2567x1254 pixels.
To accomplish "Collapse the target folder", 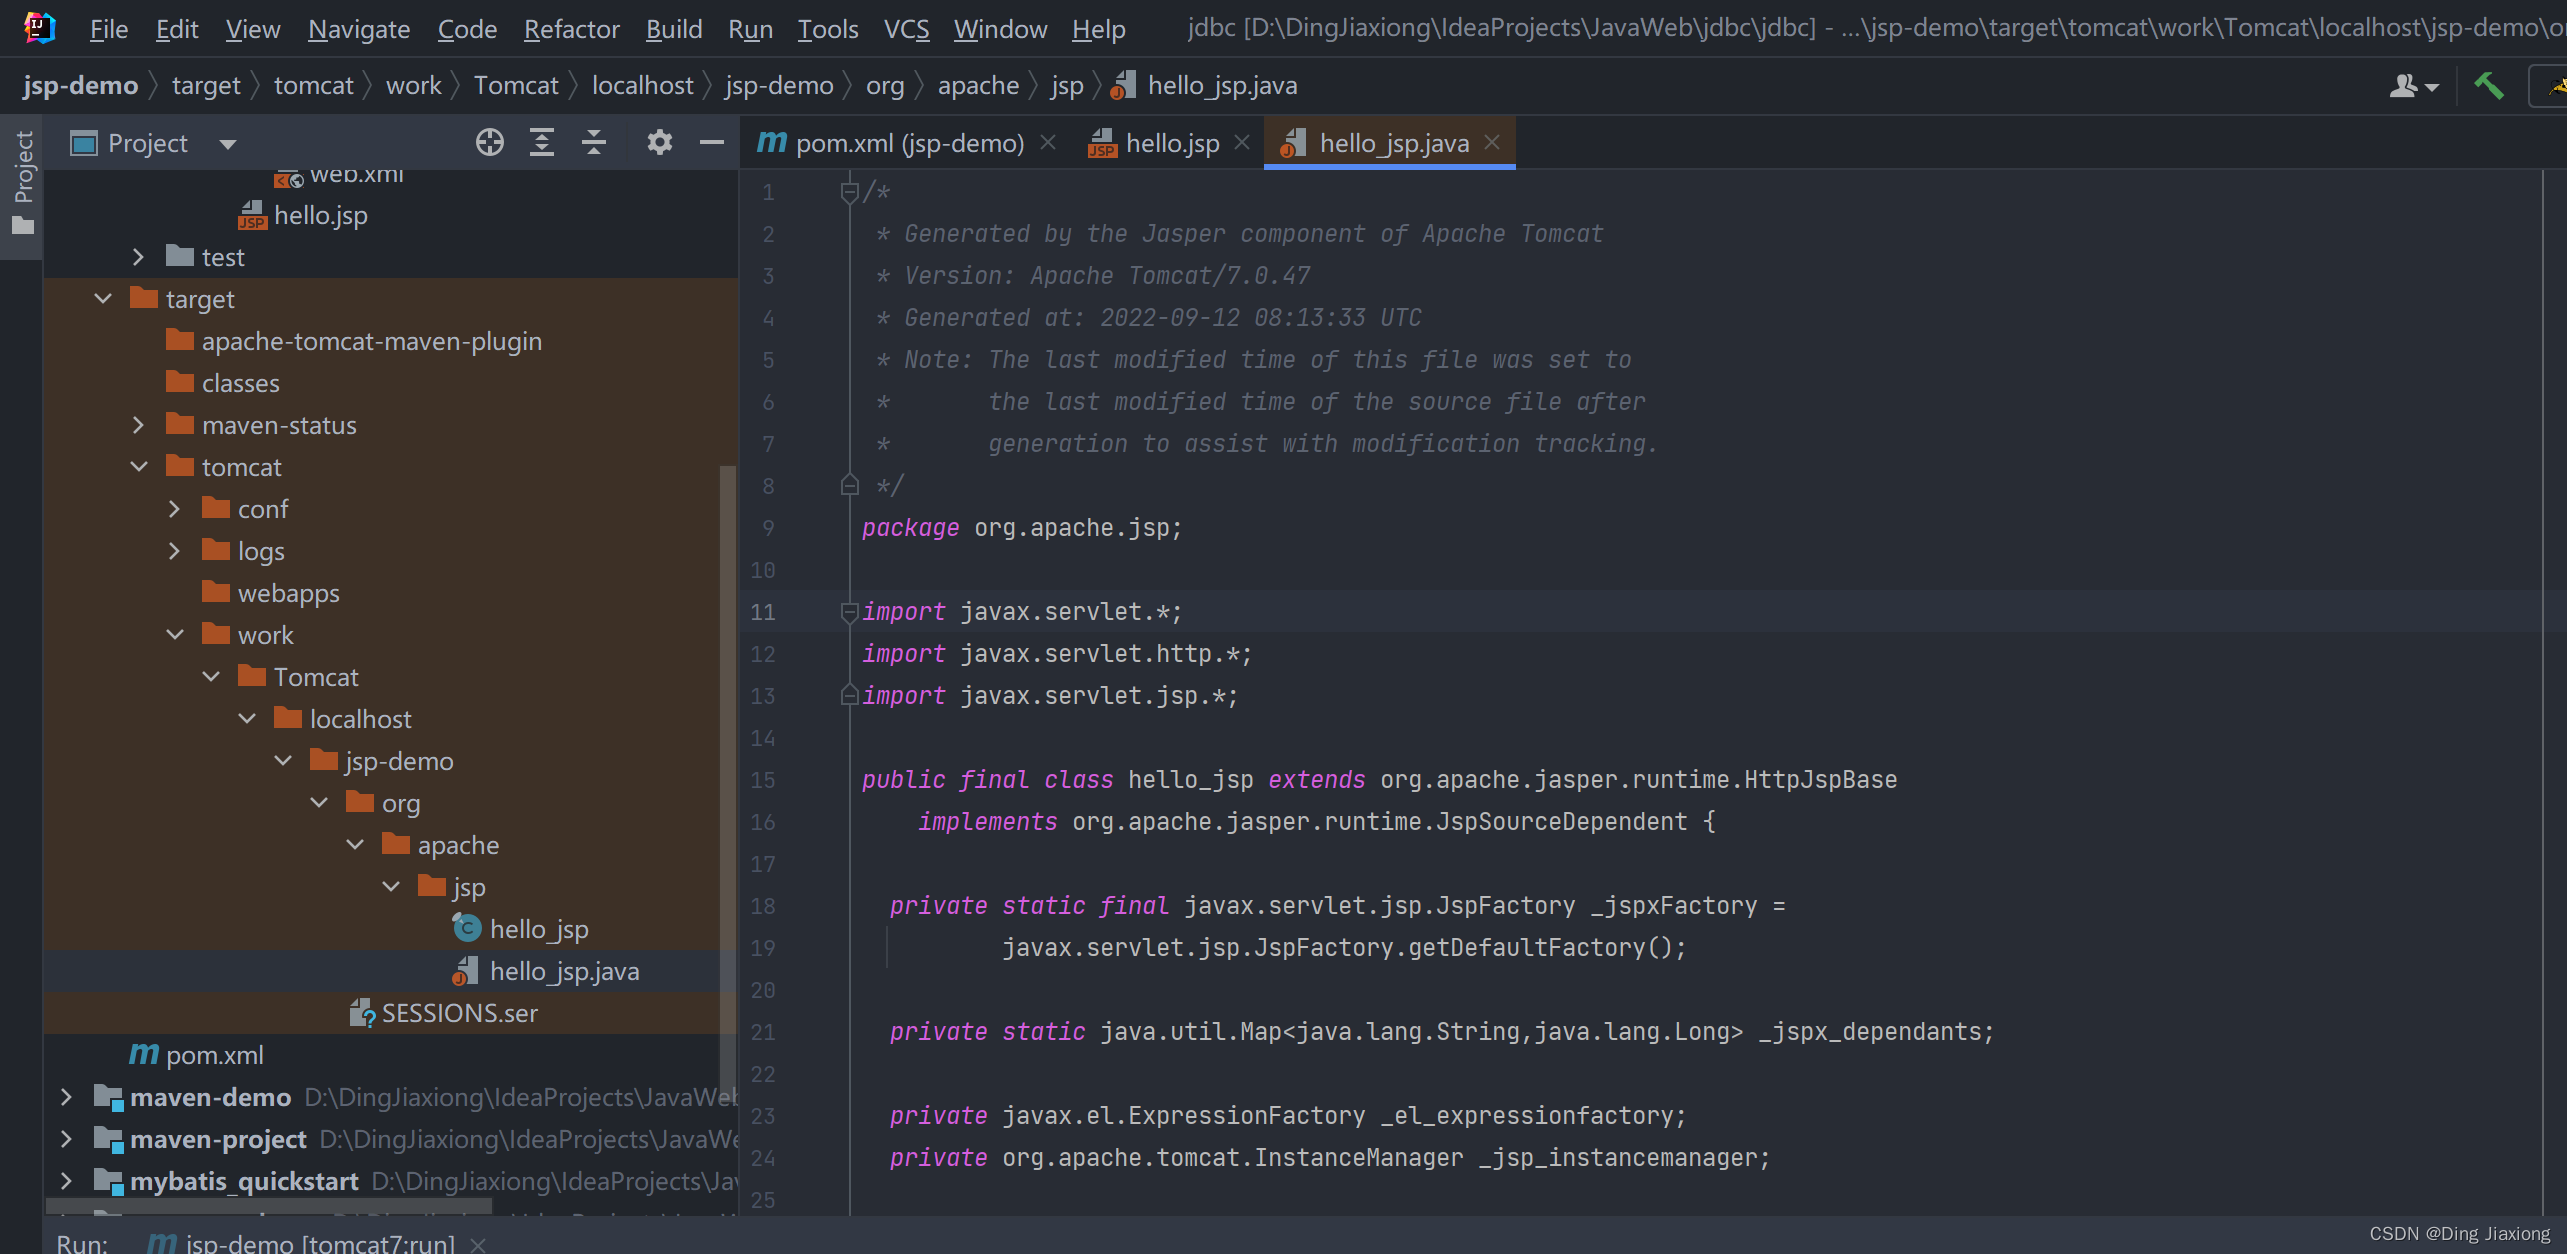I will coord(102,299).
